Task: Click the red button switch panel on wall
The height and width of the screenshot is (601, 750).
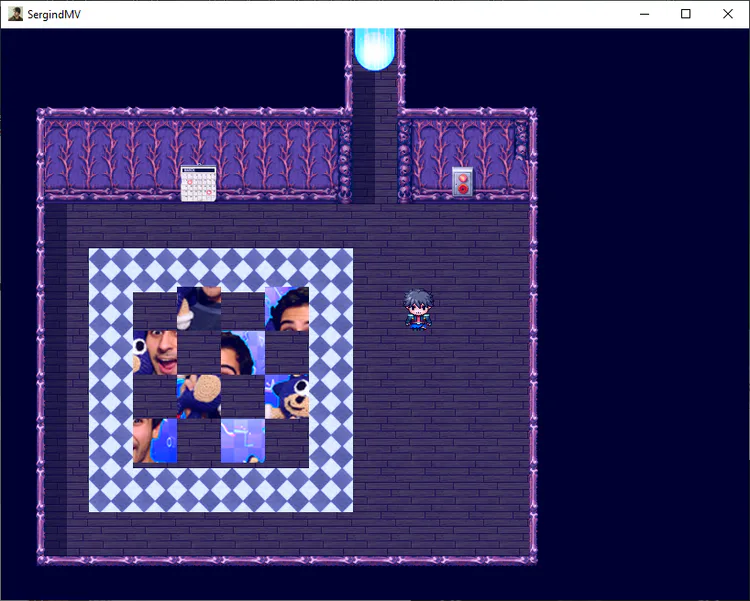Action: tap(463, 182)
